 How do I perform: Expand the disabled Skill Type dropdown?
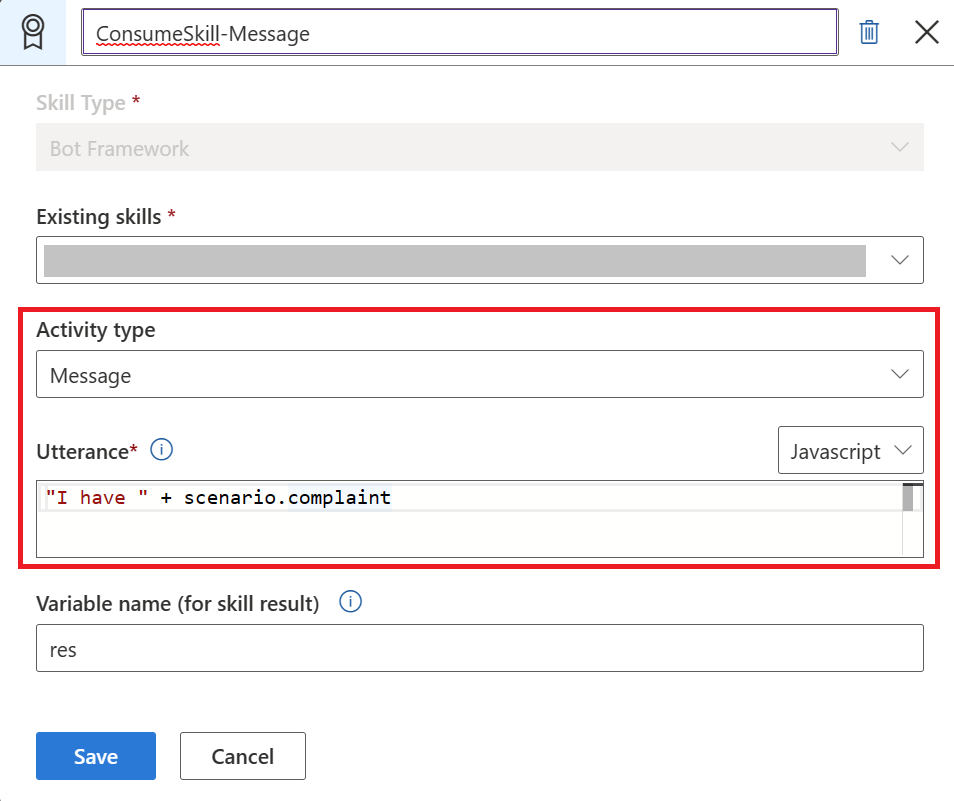tap(478, 147)
